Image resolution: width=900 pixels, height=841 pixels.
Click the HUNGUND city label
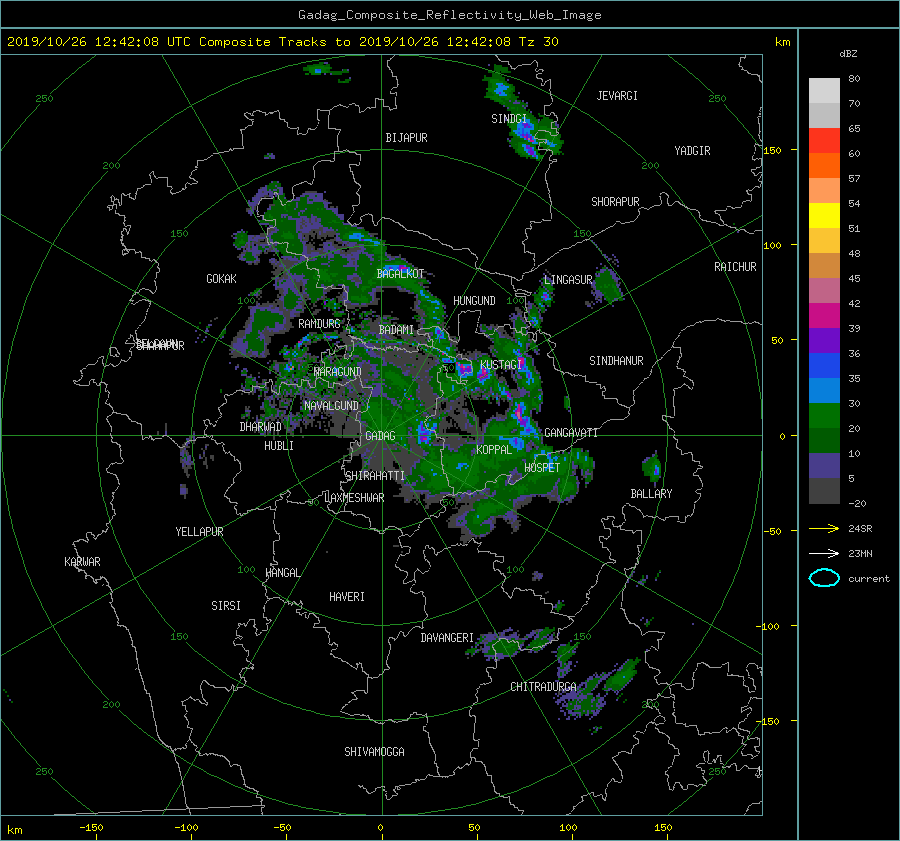(474, 301)
